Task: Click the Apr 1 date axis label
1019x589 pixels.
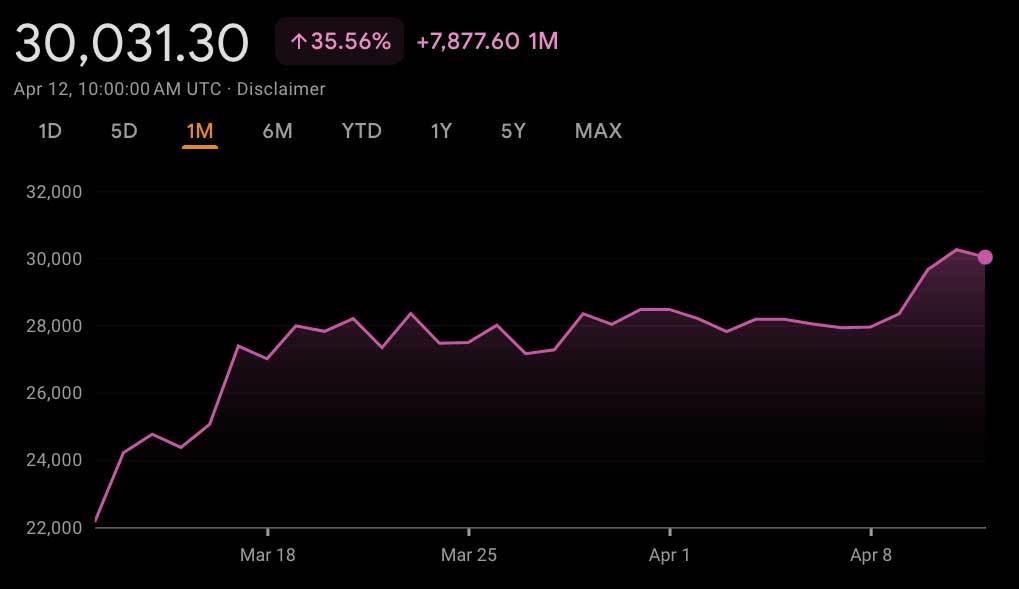Action: (x=669, y=555)
